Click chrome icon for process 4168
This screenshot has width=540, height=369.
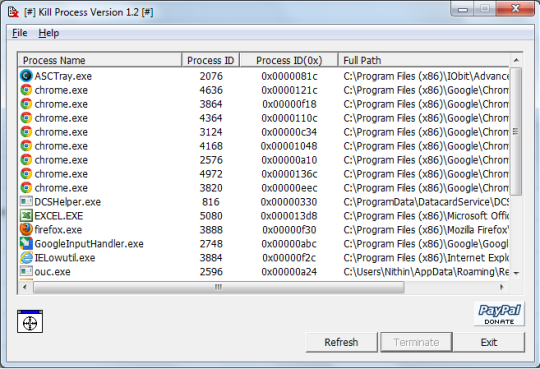26,146
